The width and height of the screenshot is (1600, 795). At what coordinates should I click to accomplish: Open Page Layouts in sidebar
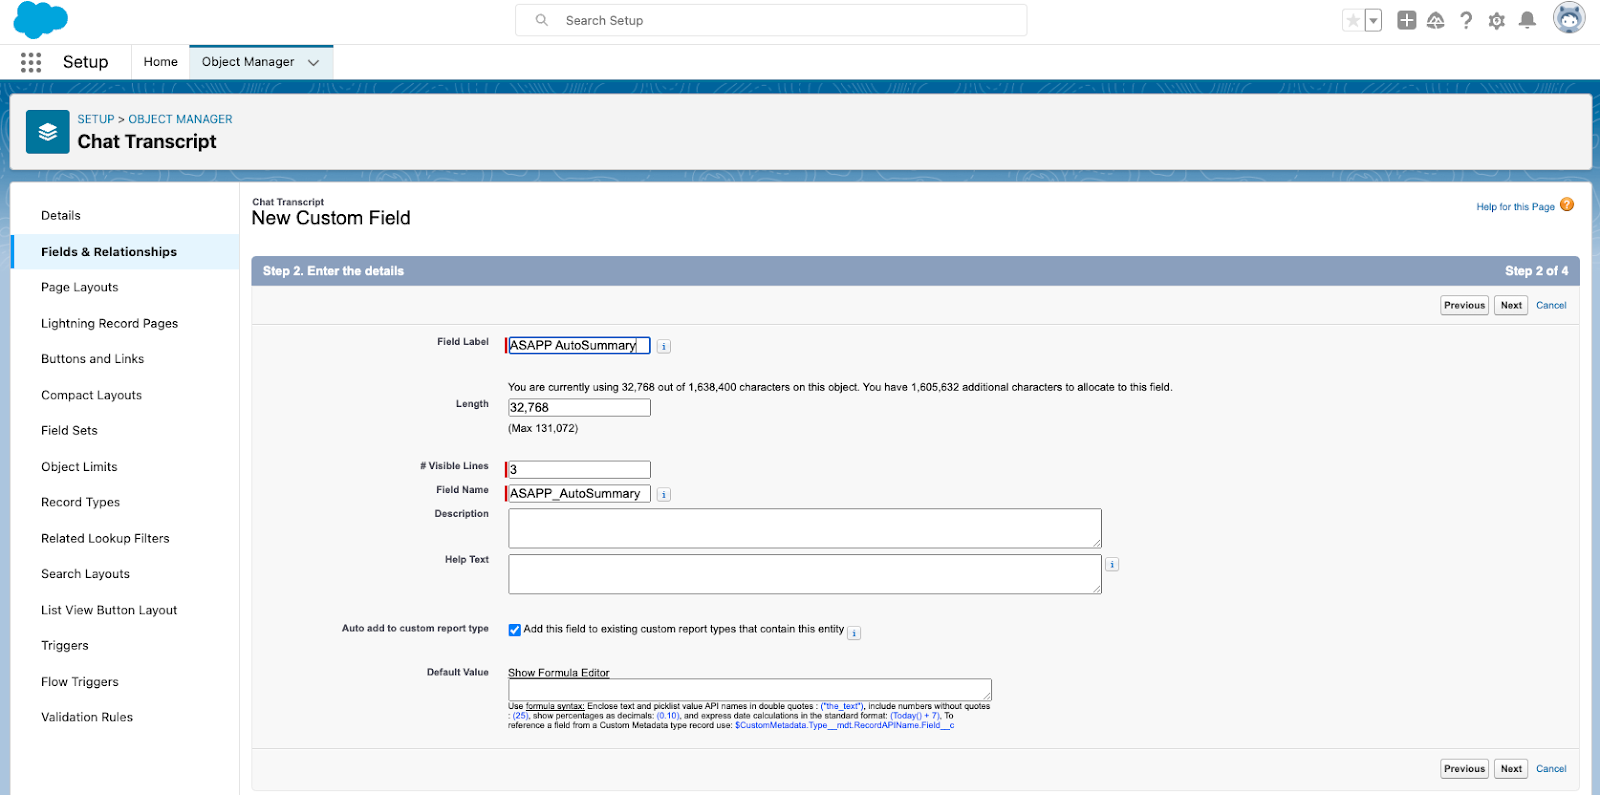[x=80, y=288]
